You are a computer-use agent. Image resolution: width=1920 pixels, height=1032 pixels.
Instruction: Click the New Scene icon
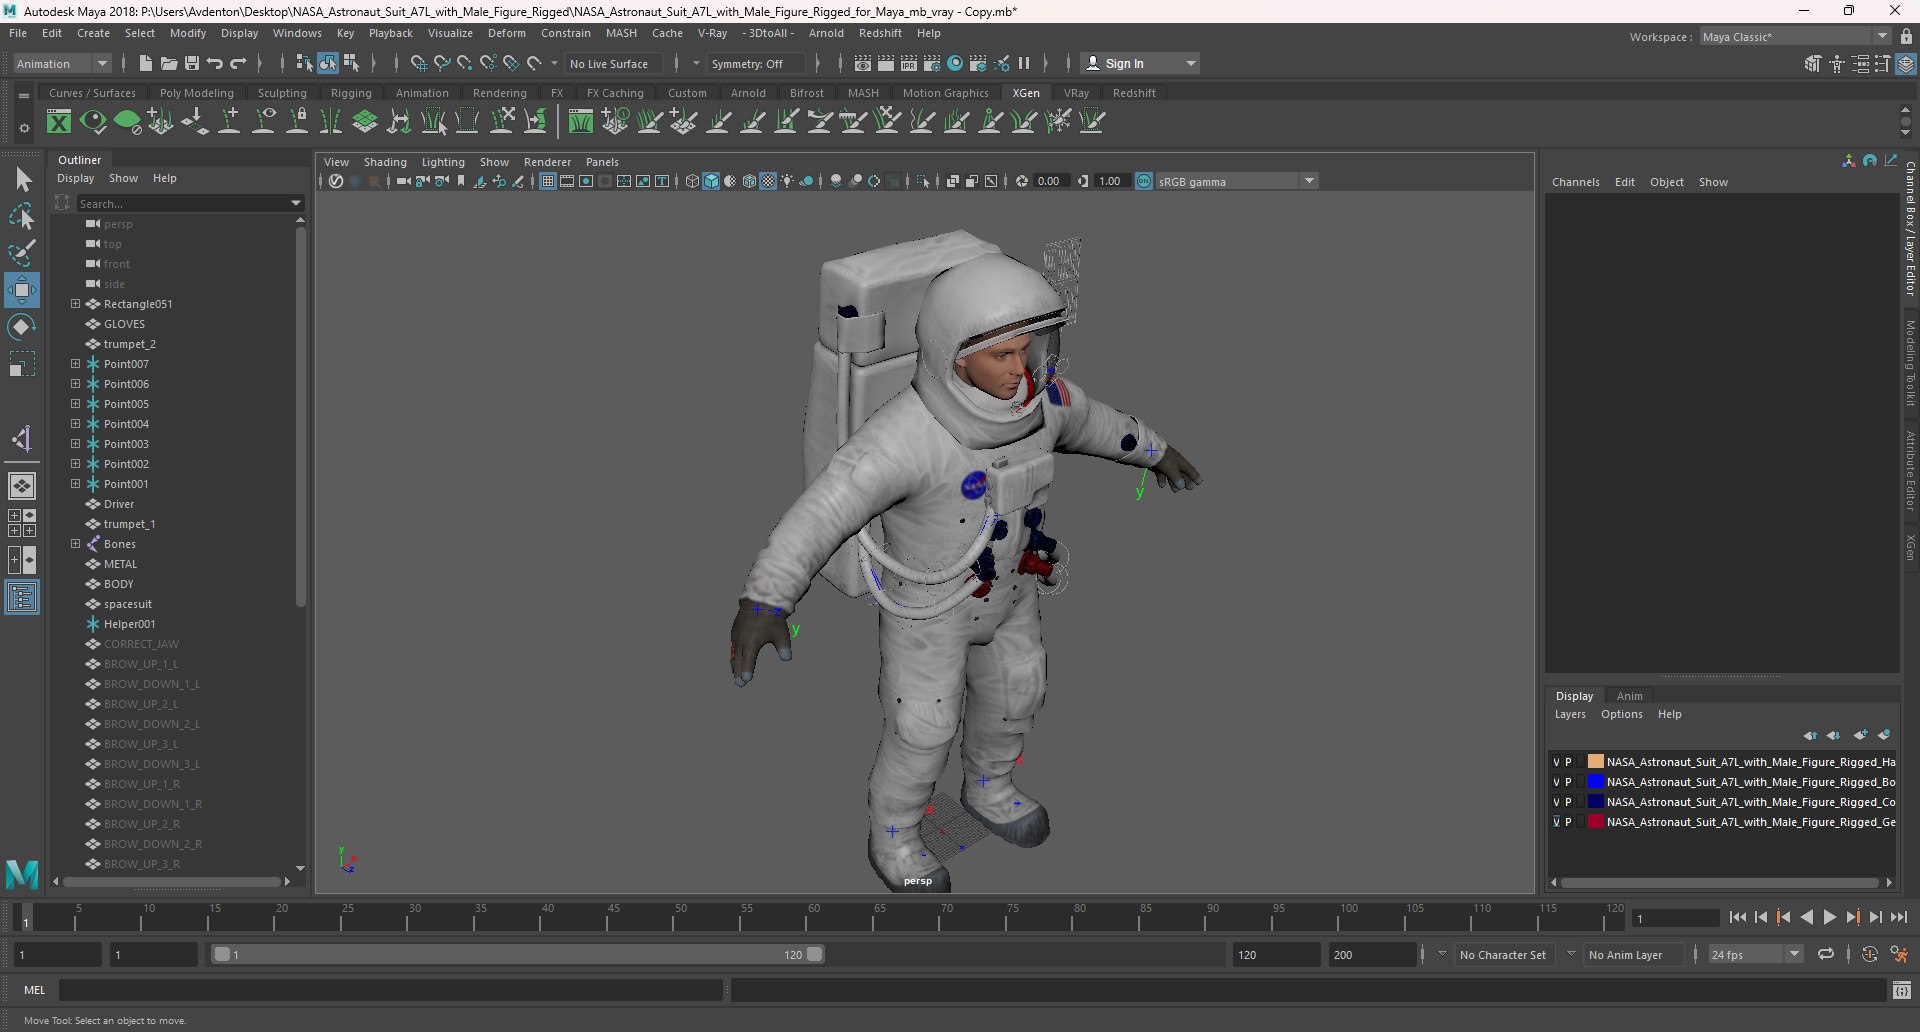(146, 63)
